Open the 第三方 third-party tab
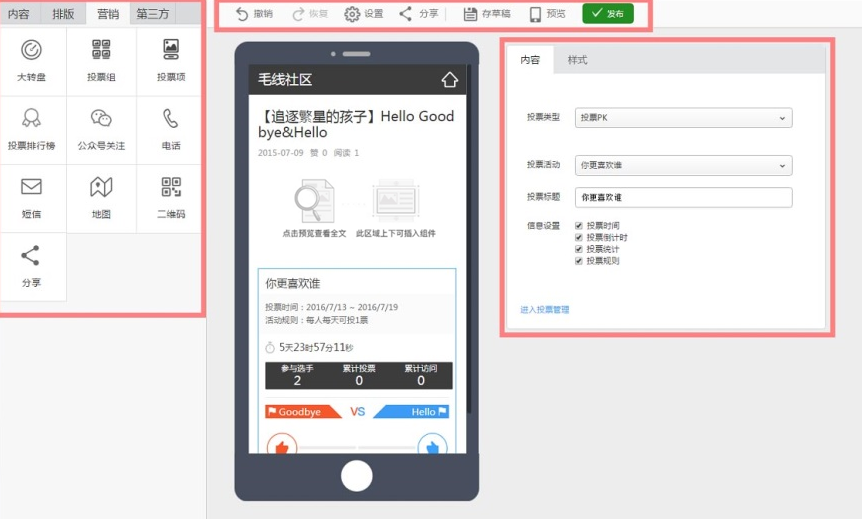The width and height of the screenshot is (862, 519). tap(152, 14)
